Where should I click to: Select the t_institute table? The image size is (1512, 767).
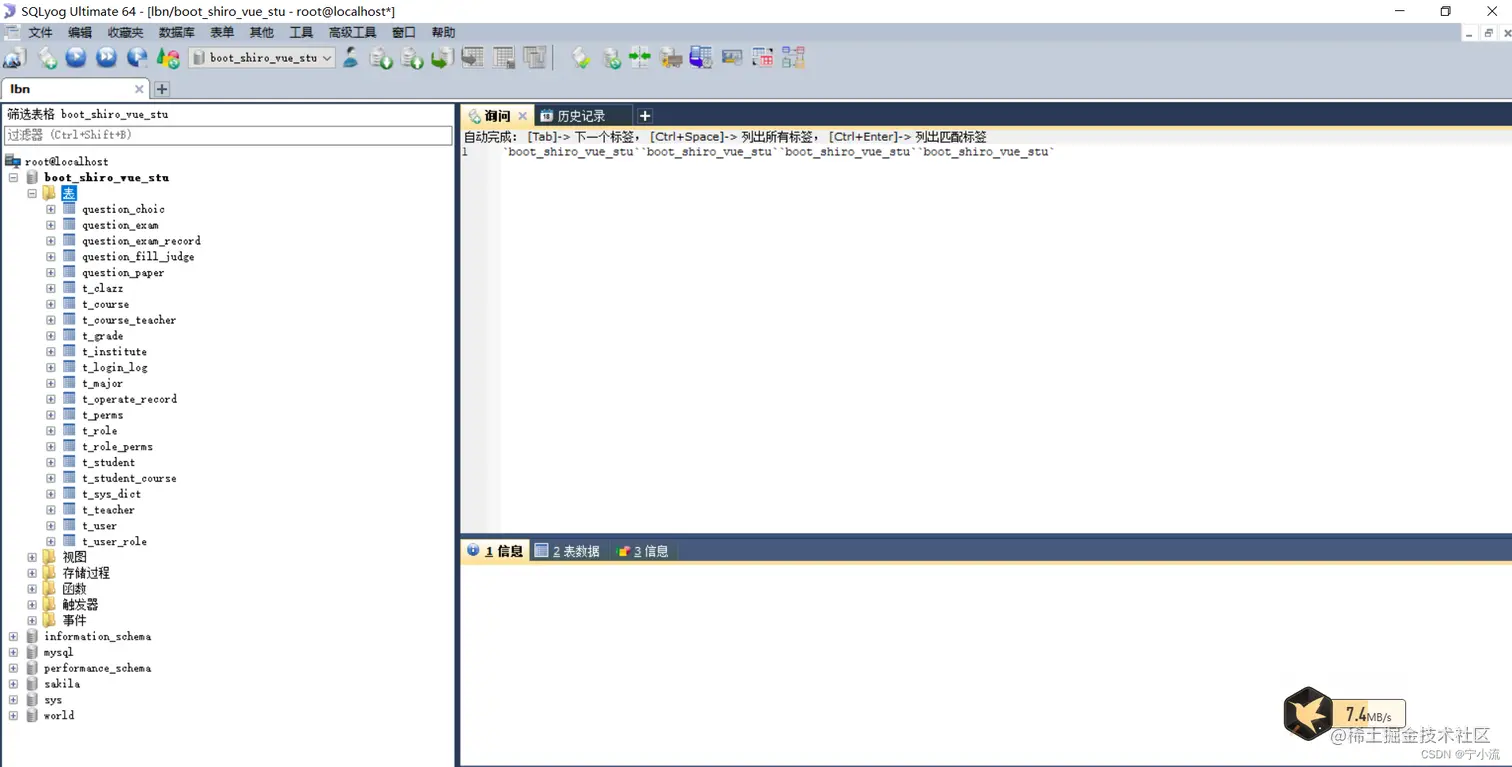114,352
